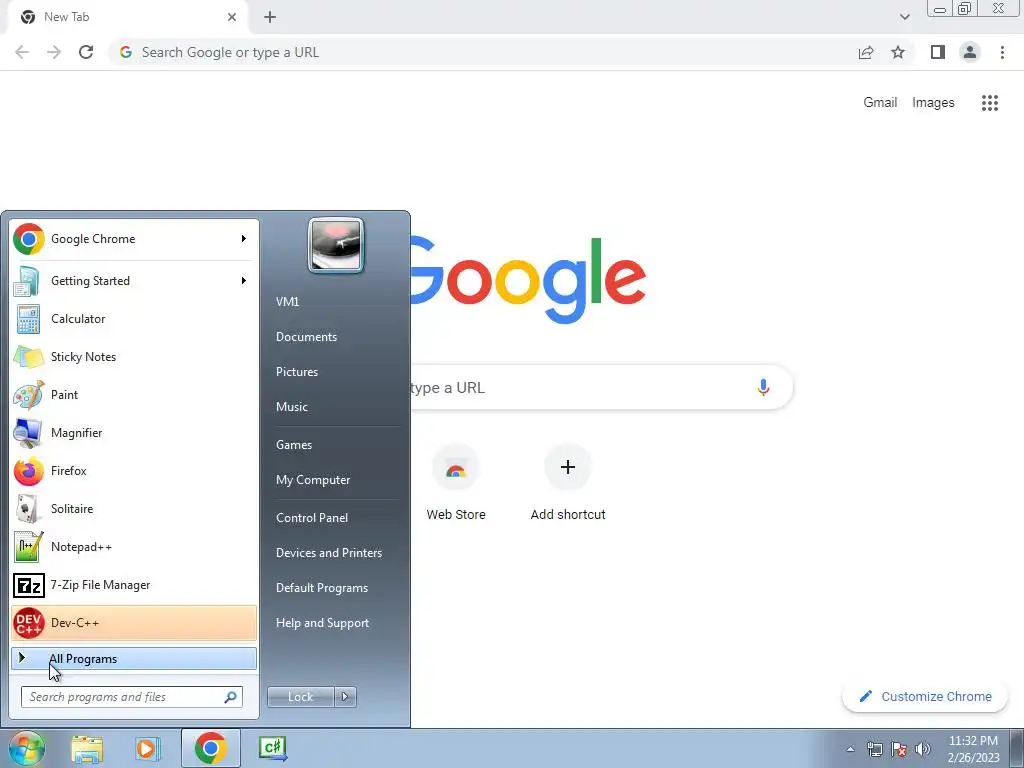Open the C# application in taskbar
1024x768 pixels.
click(x=272, y=748)
